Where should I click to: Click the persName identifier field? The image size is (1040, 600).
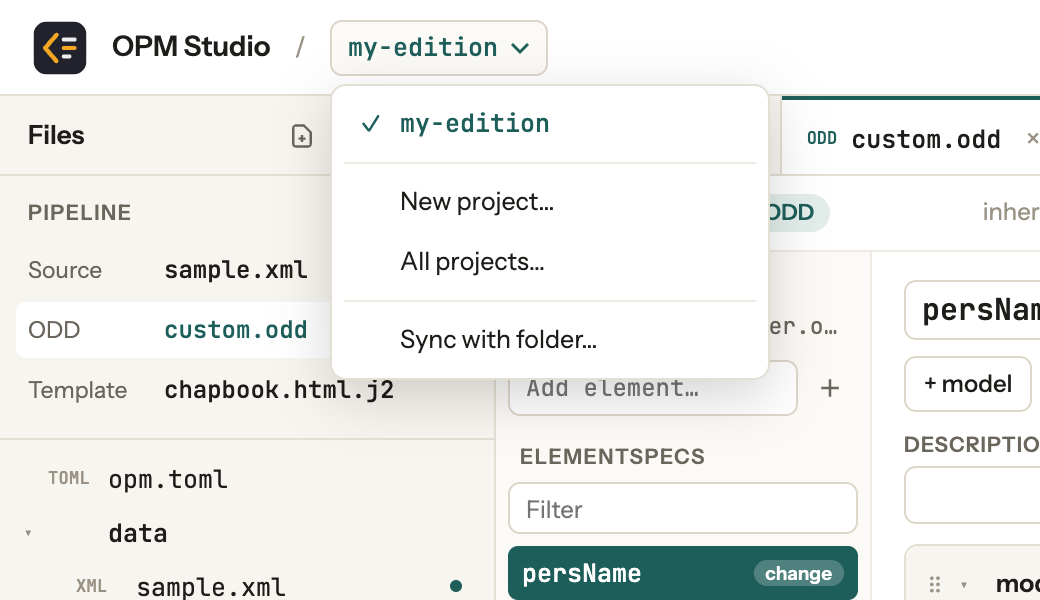(972, 310)
